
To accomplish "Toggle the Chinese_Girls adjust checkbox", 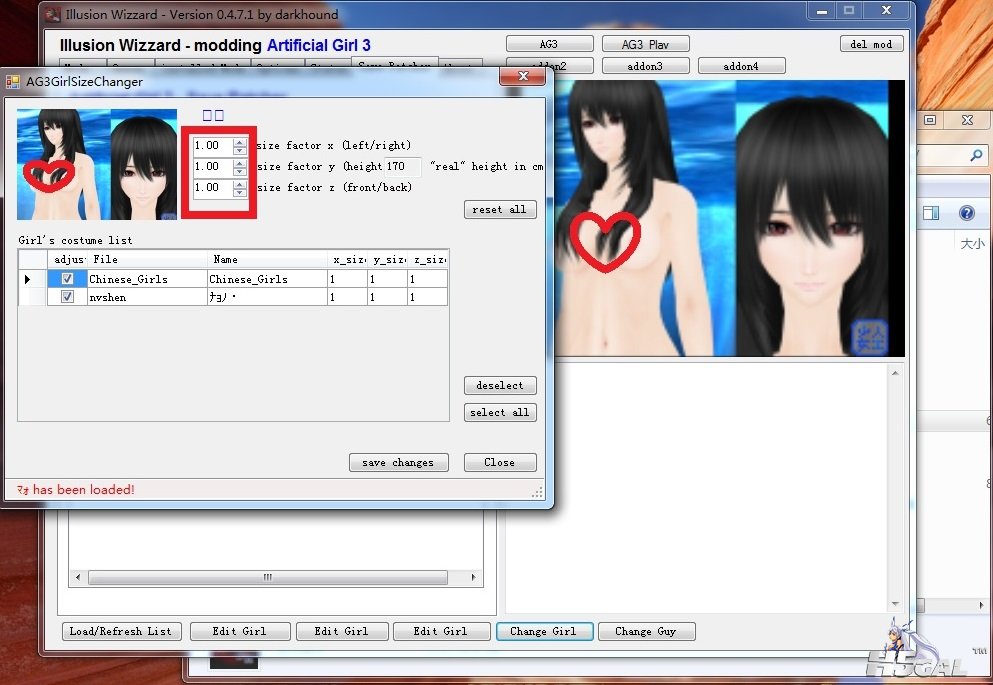I will click(x=67, y=279).
